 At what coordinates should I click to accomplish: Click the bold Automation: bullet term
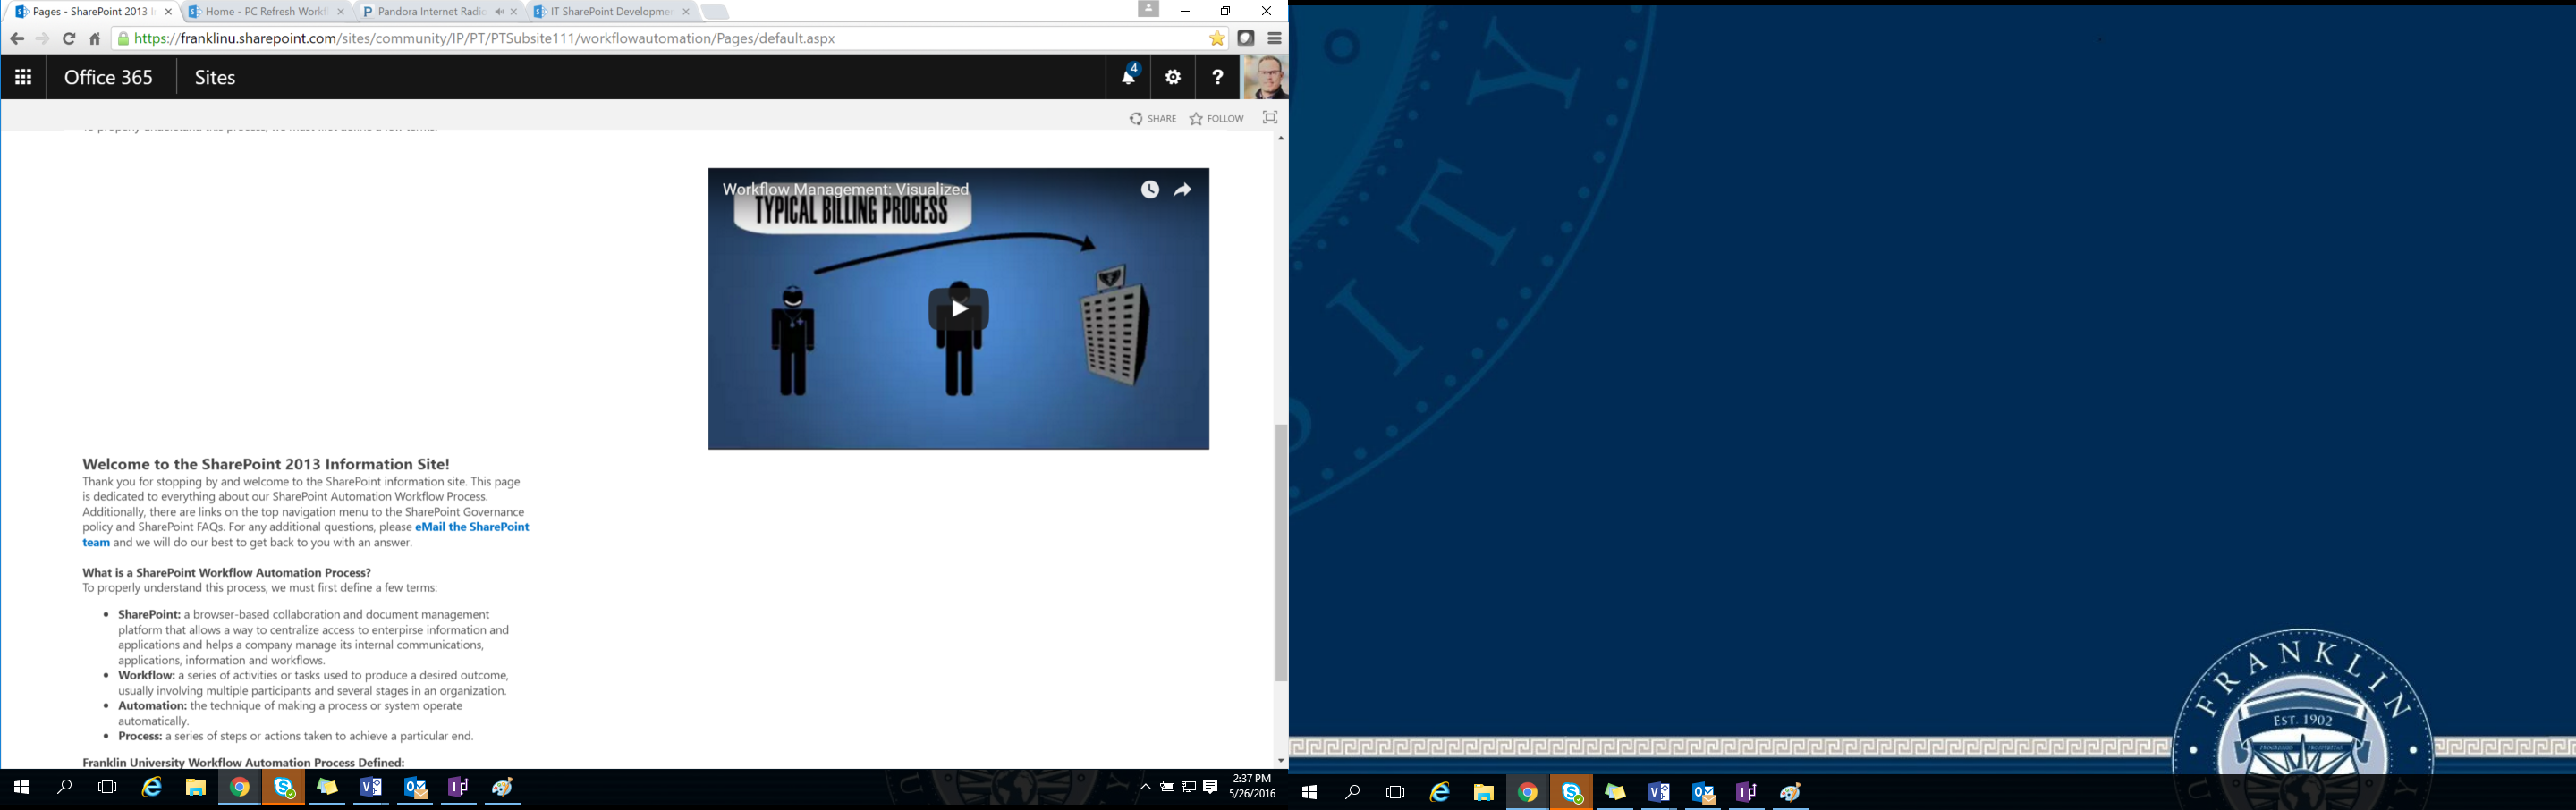[152, 706]
